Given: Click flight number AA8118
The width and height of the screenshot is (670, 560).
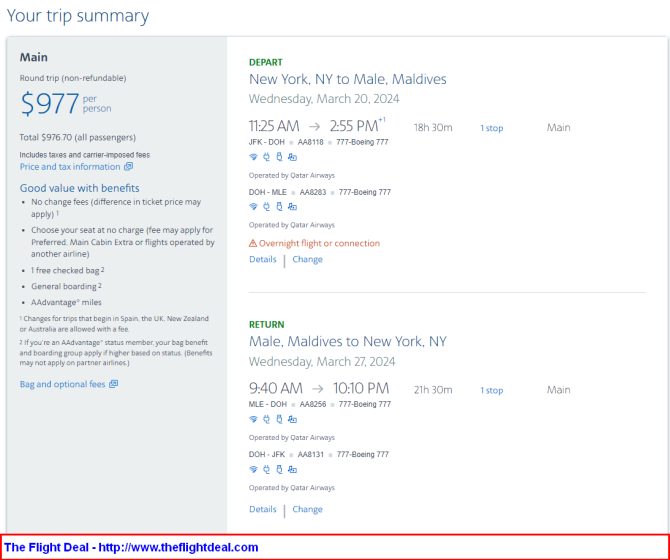Looking at the screenshot, I should pos(311,142).
